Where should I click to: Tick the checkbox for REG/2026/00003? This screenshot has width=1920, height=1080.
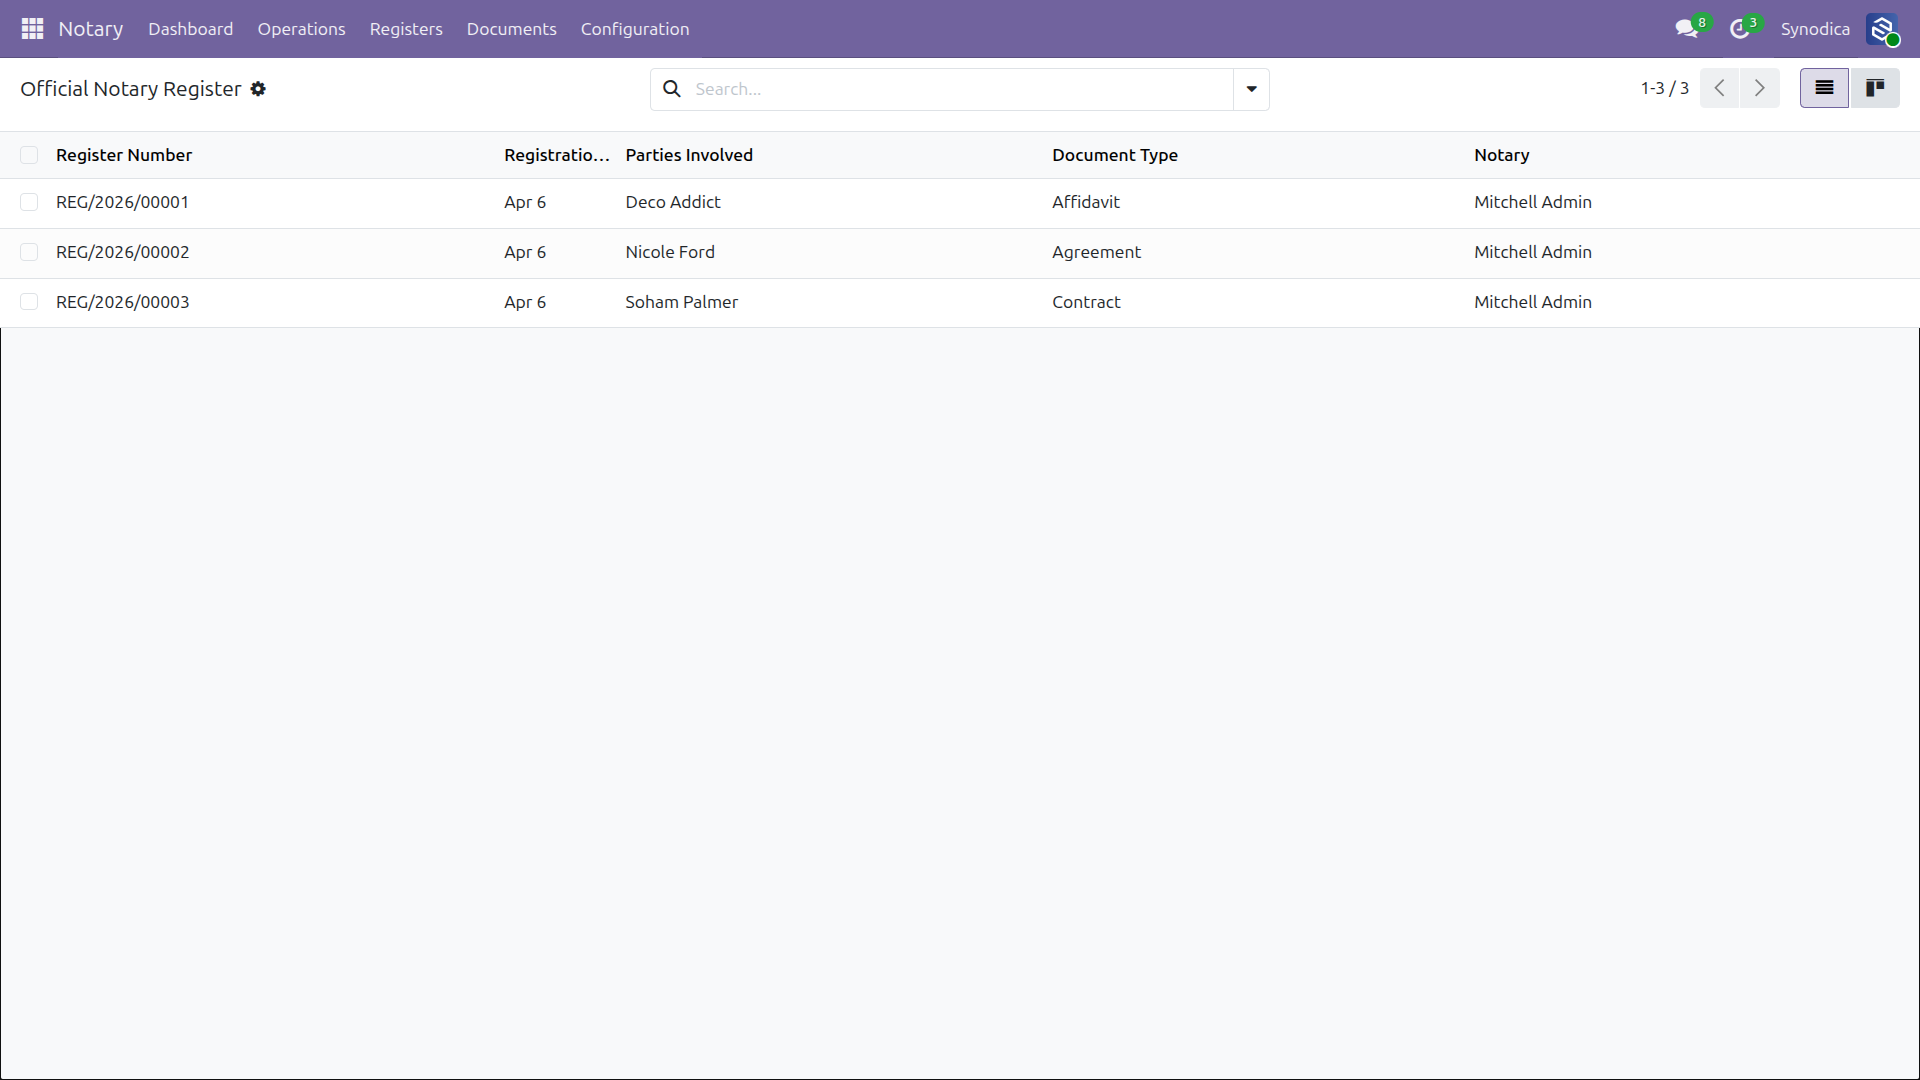point(29,302)
